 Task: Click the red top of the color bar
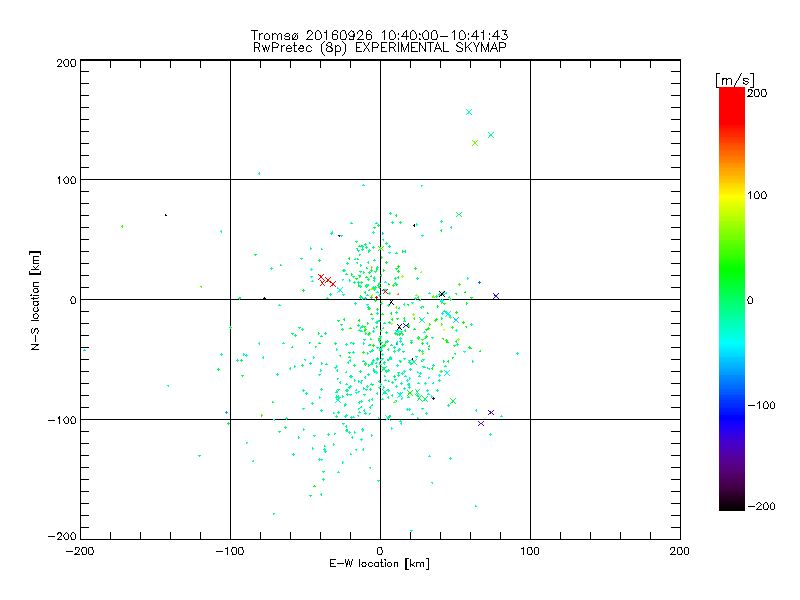pos(731,94)
